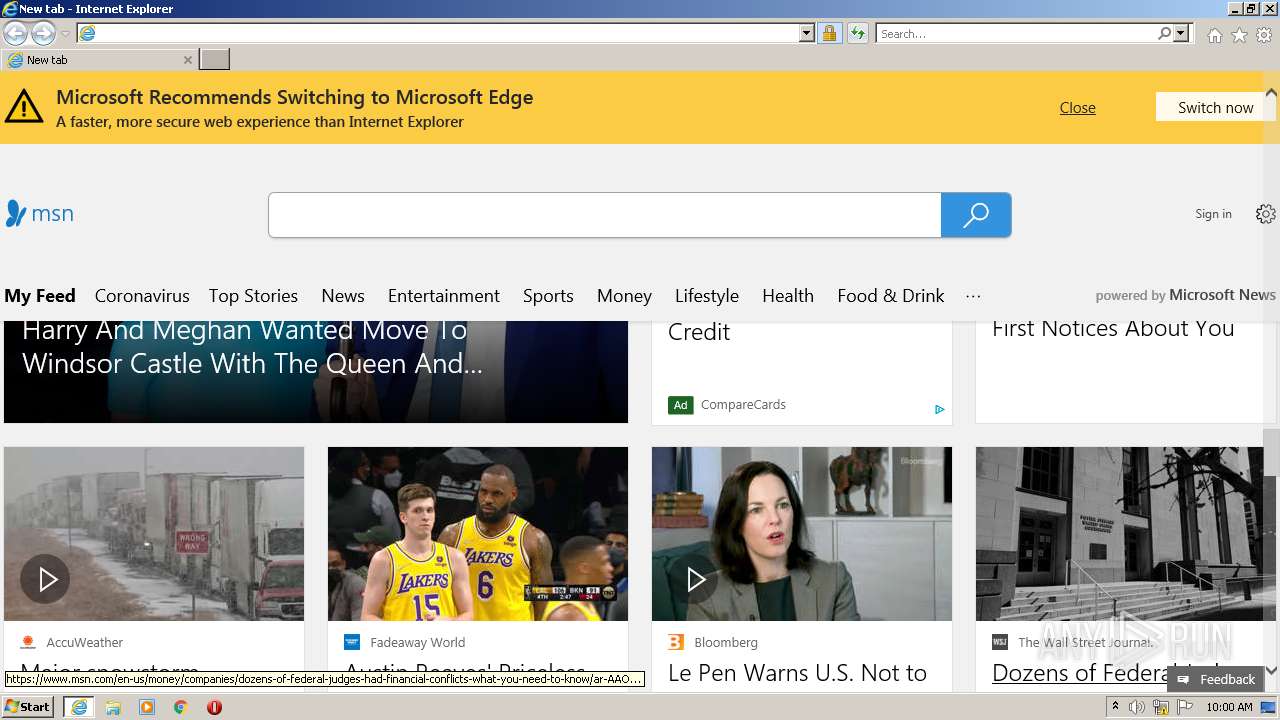Image resolution: width=1280 pixels, height=720 pixels.
Task: Click the security lock icon
Action: click(829, 33)
